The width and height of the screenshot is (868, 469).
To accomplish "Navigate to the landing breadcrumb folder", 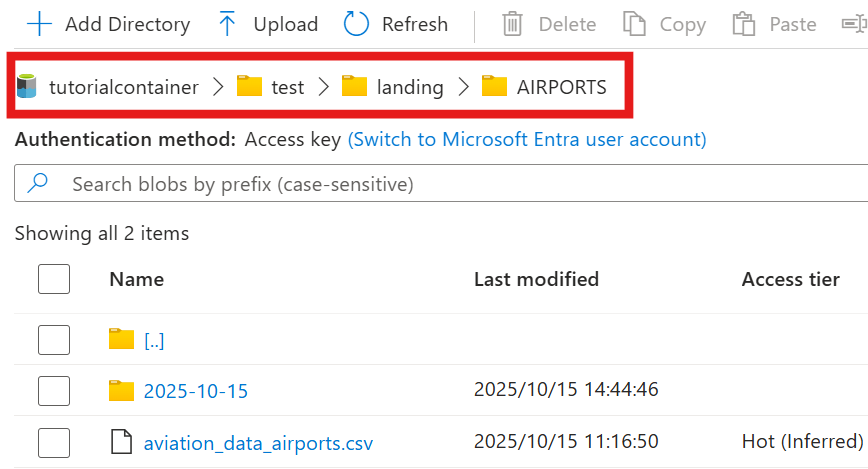I will (409, 87).
